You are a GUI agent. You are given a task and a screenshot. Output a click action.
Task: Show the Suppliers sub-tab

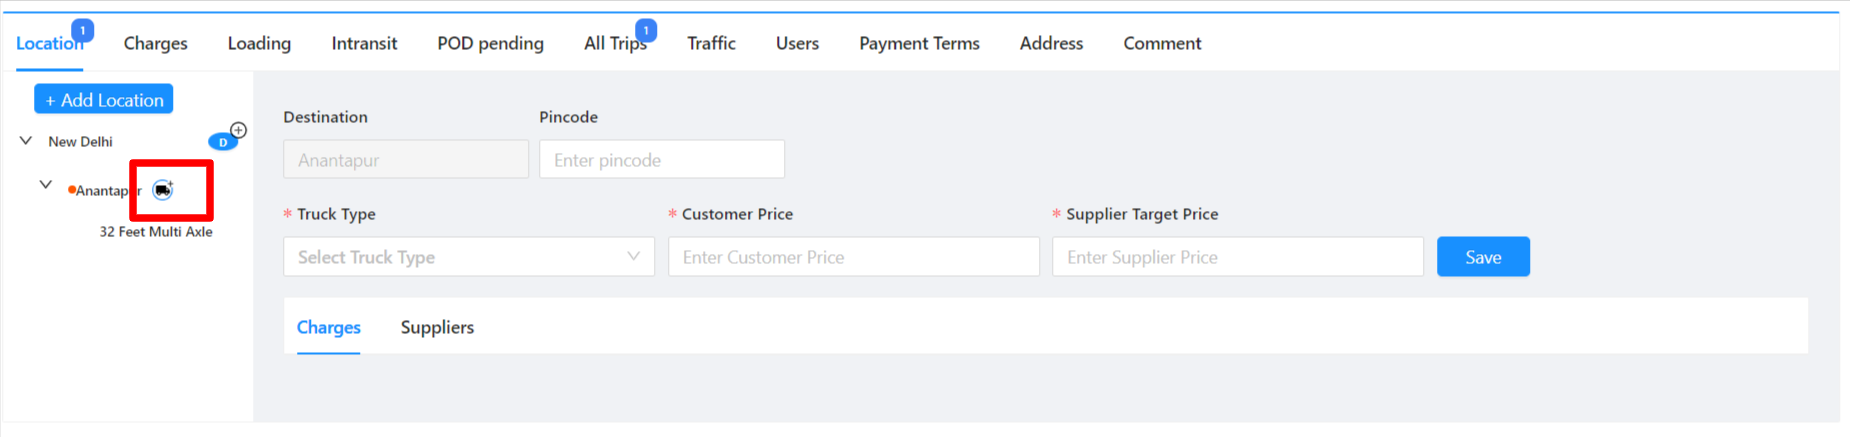click(x=437, y=328)
